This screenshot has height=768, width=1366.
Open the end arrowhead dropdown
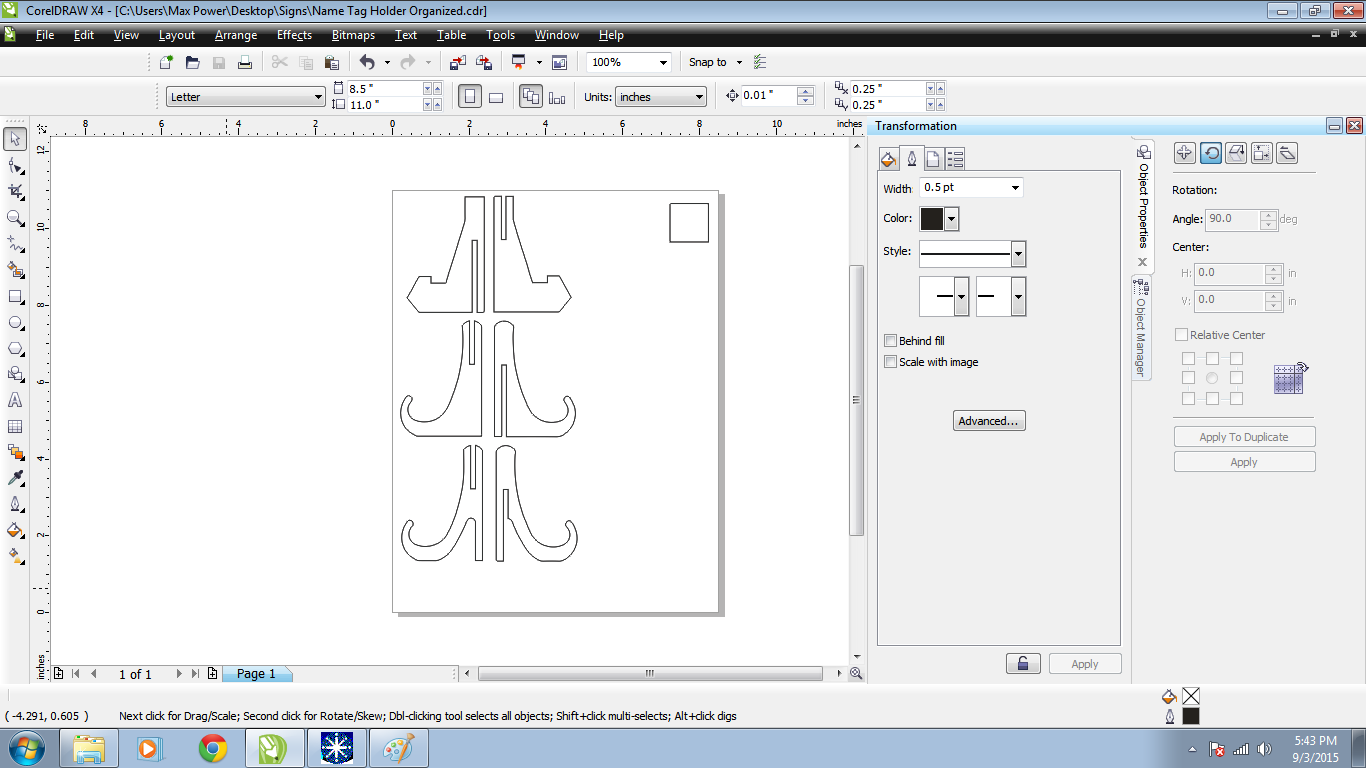(1018, 297)
